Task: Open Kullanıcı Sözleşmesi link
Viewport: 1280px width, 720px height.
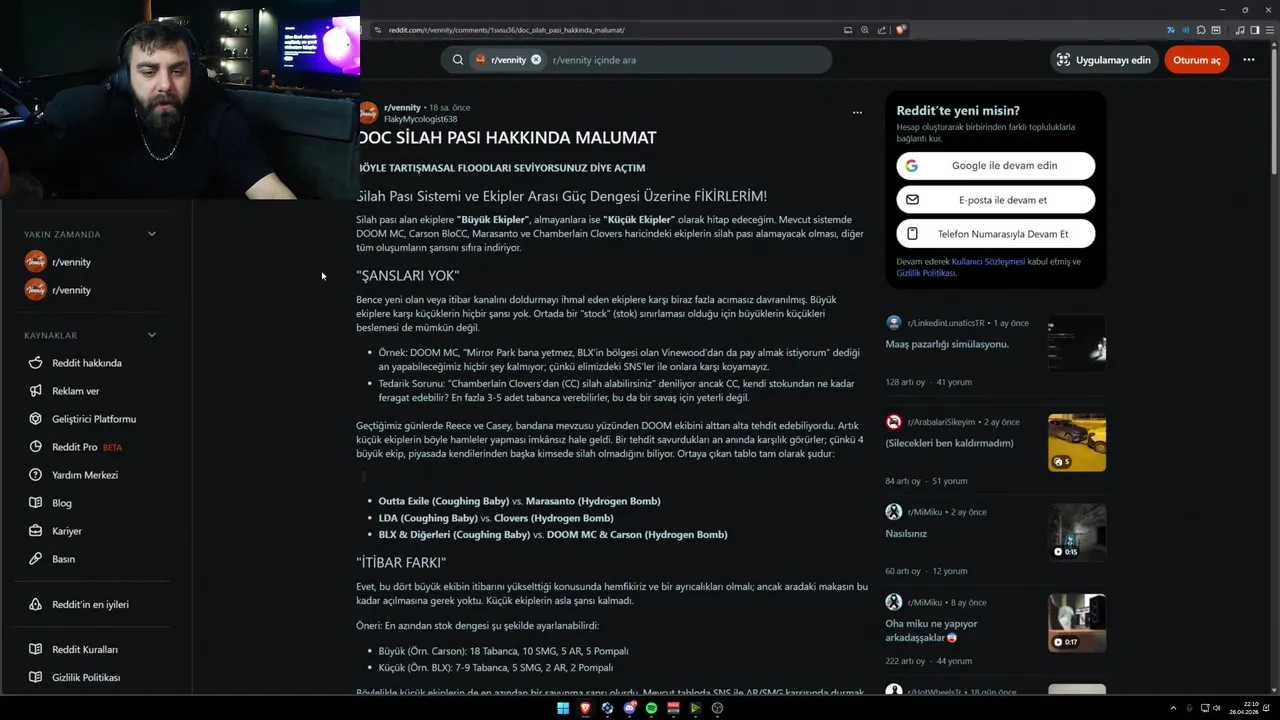Action: [988, 262]
